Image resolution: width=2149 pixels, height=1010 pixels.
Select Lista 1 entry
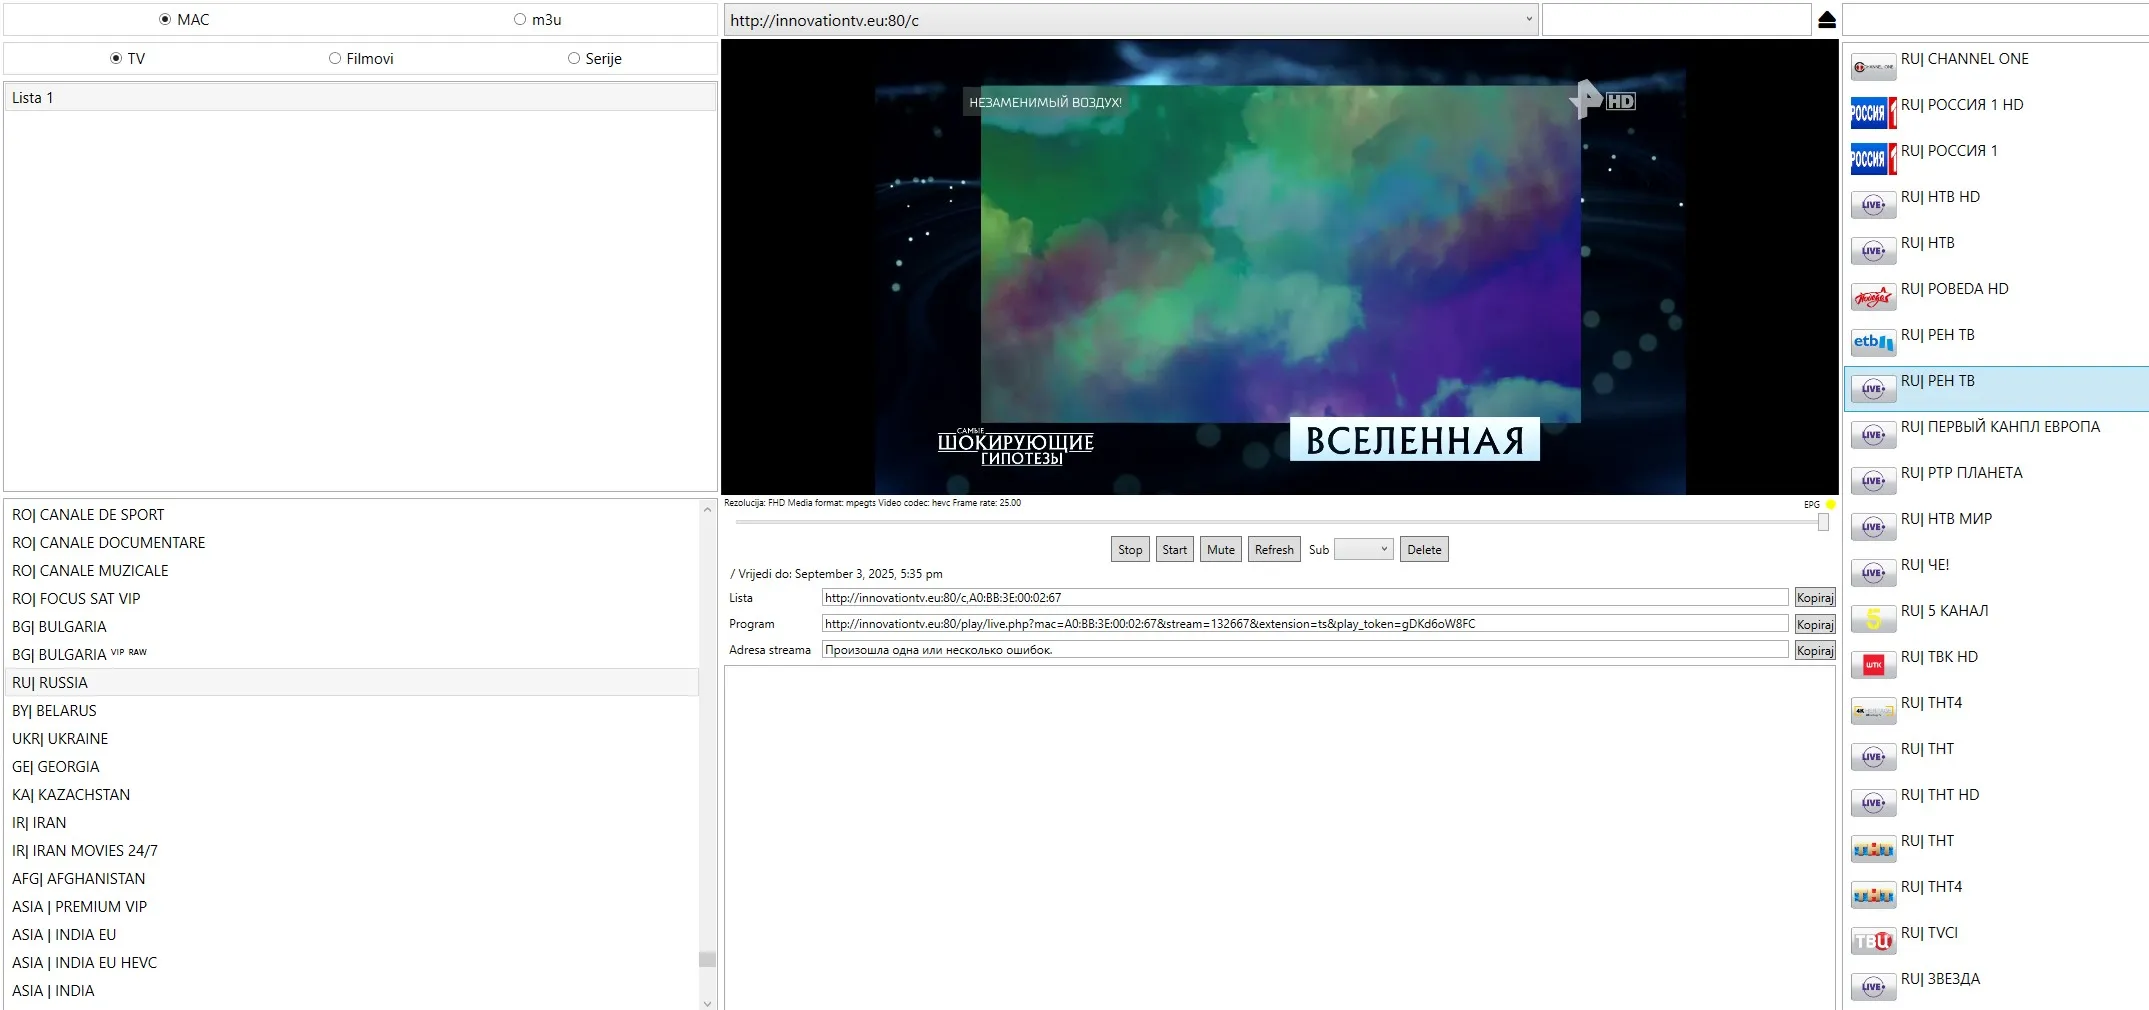click(360, 97)
